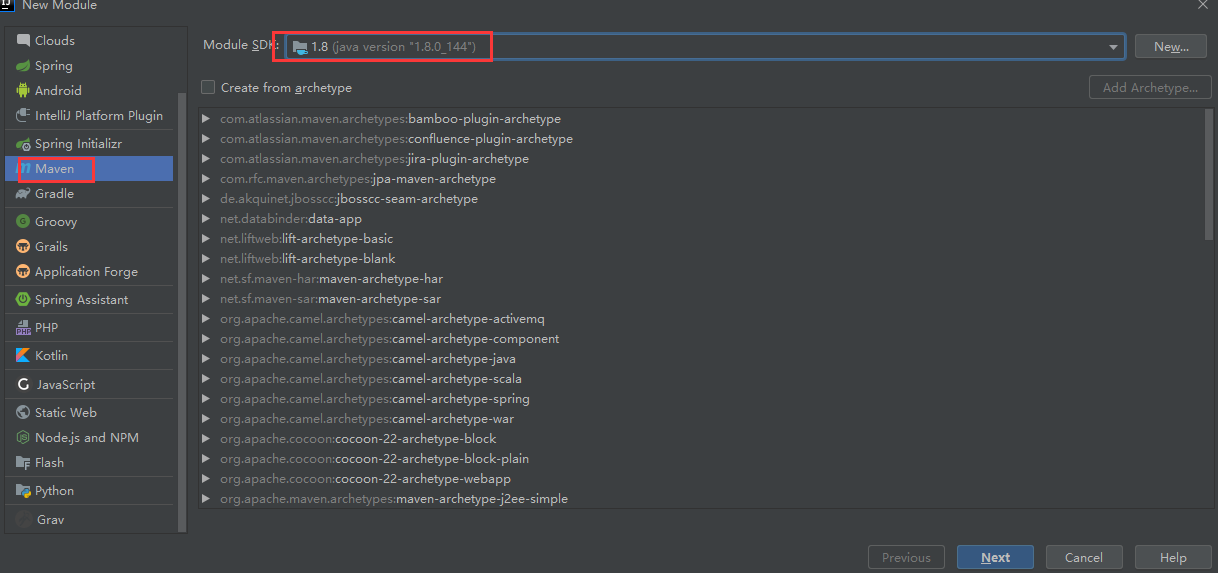Select camel-archetype-java row

[700, 359]
